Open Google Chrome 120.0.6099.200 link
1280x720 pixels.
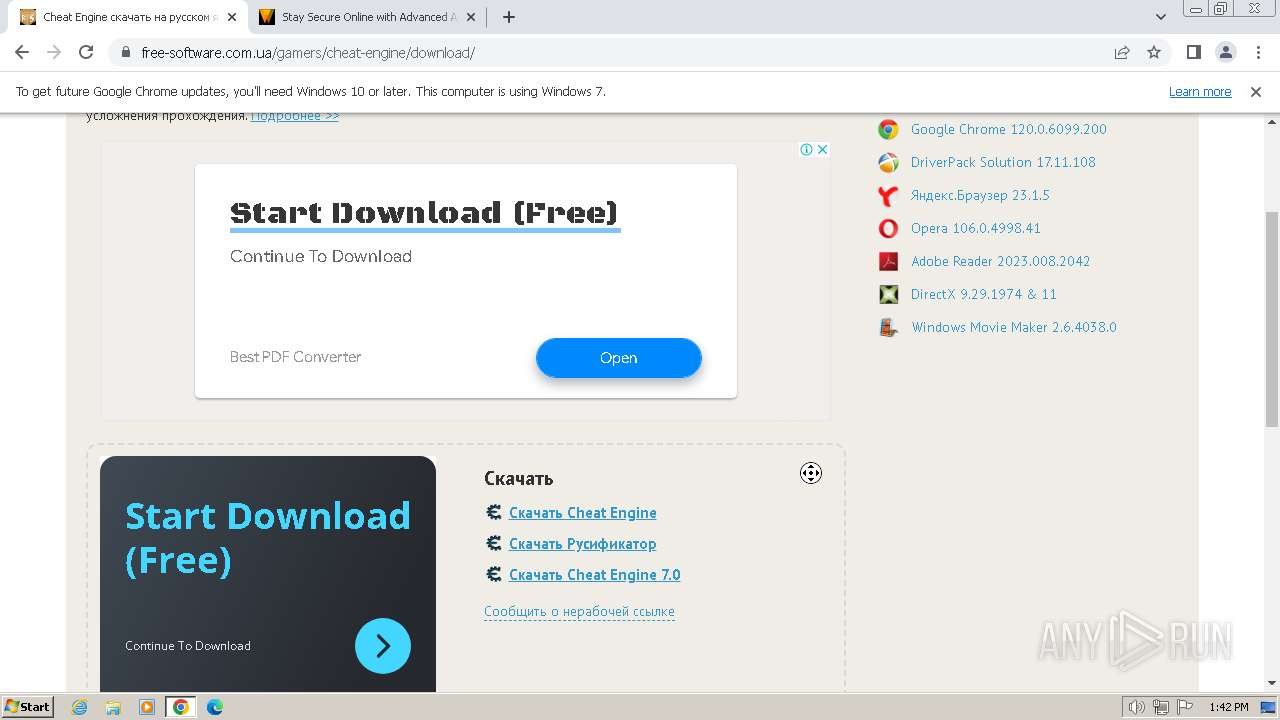(1009, 129)
